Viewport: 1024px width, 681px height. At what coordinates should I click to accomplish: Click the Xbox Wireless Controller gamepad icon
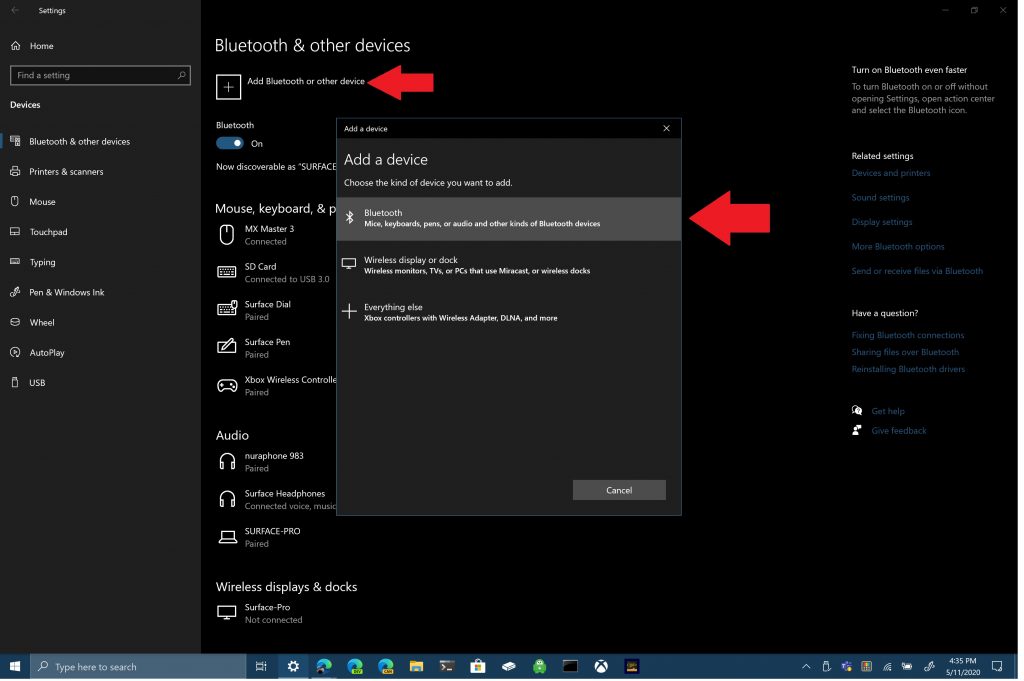coord(228,387)
